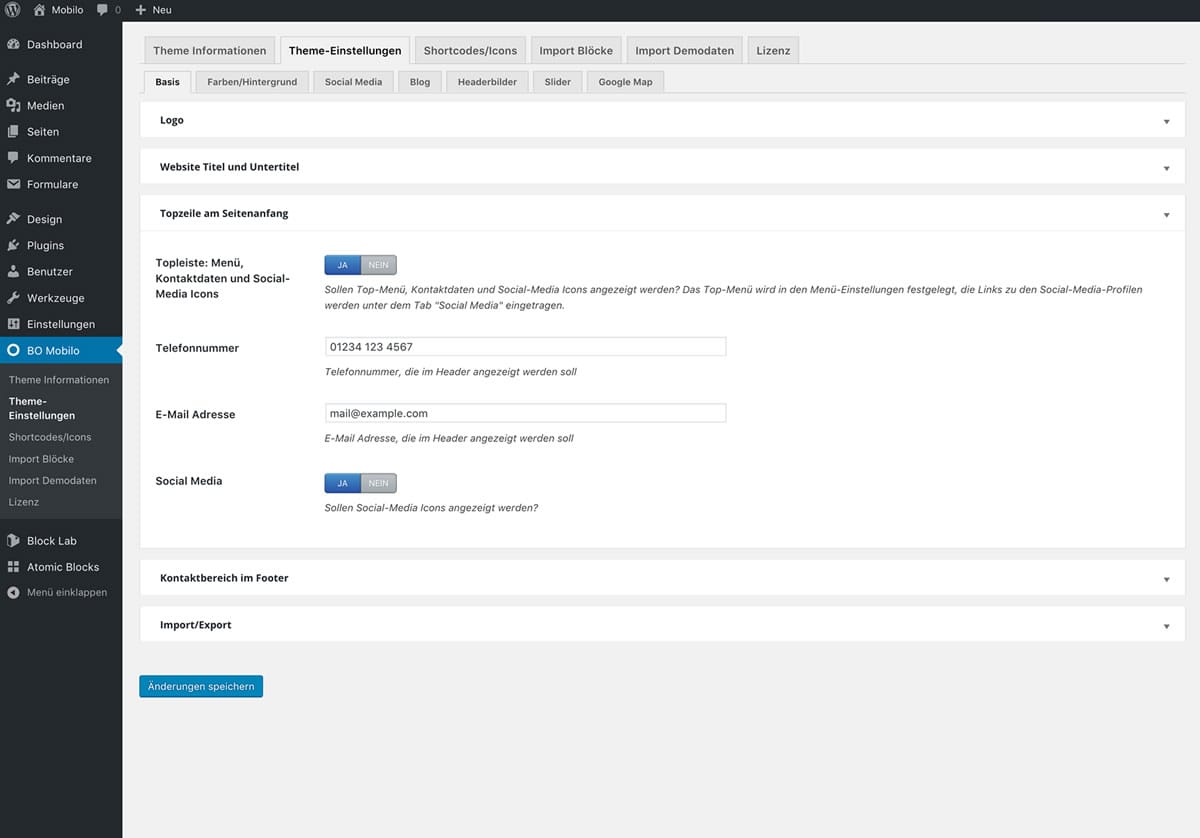Click JA on the Topleiste toggle
1200x838 pixels.
tap(342, 265)
